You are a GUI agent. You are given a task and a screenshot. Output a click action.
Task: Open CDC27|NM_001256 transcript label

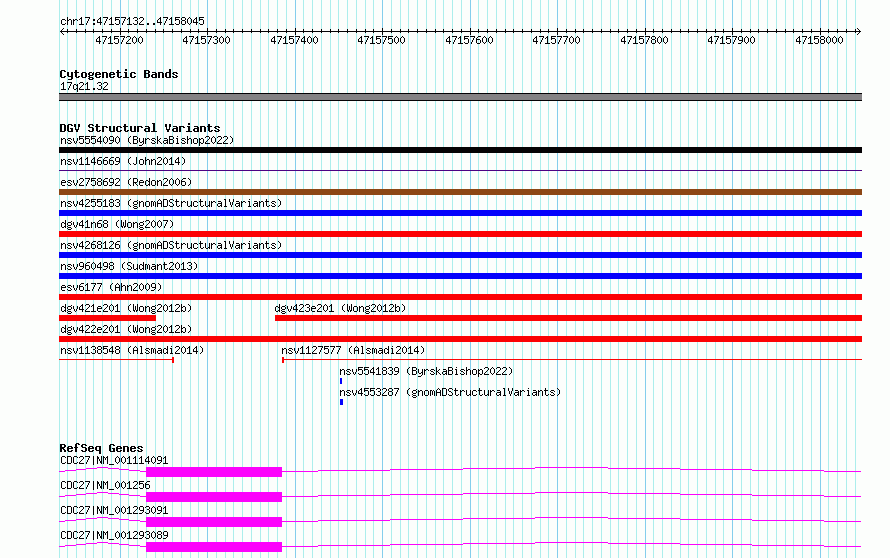pos(105,485)
